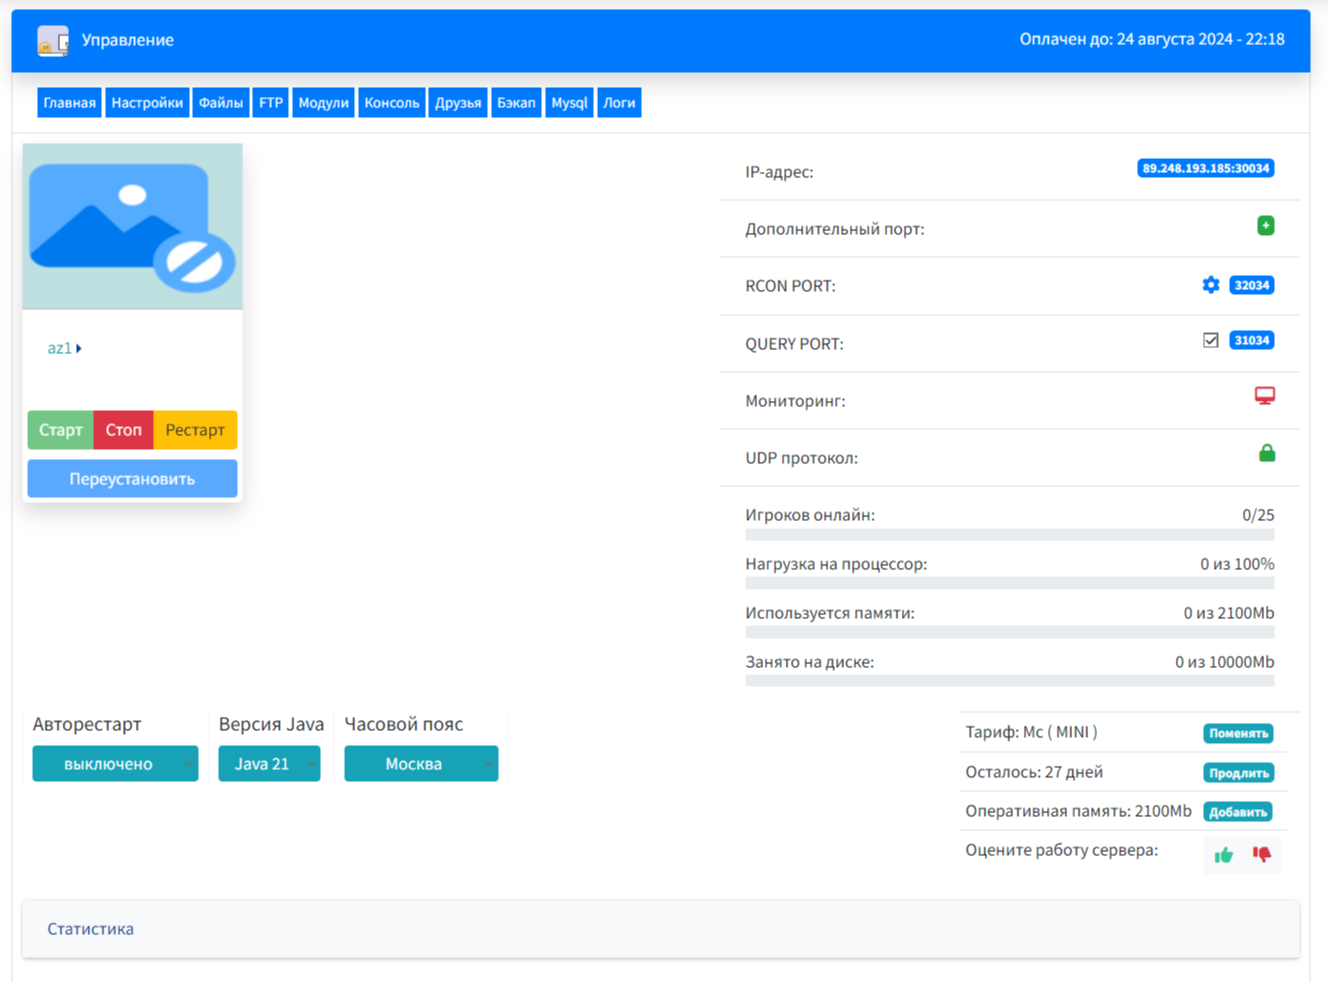Click the Нагрузка на процессор progress bar

(x=1009, y=583)
